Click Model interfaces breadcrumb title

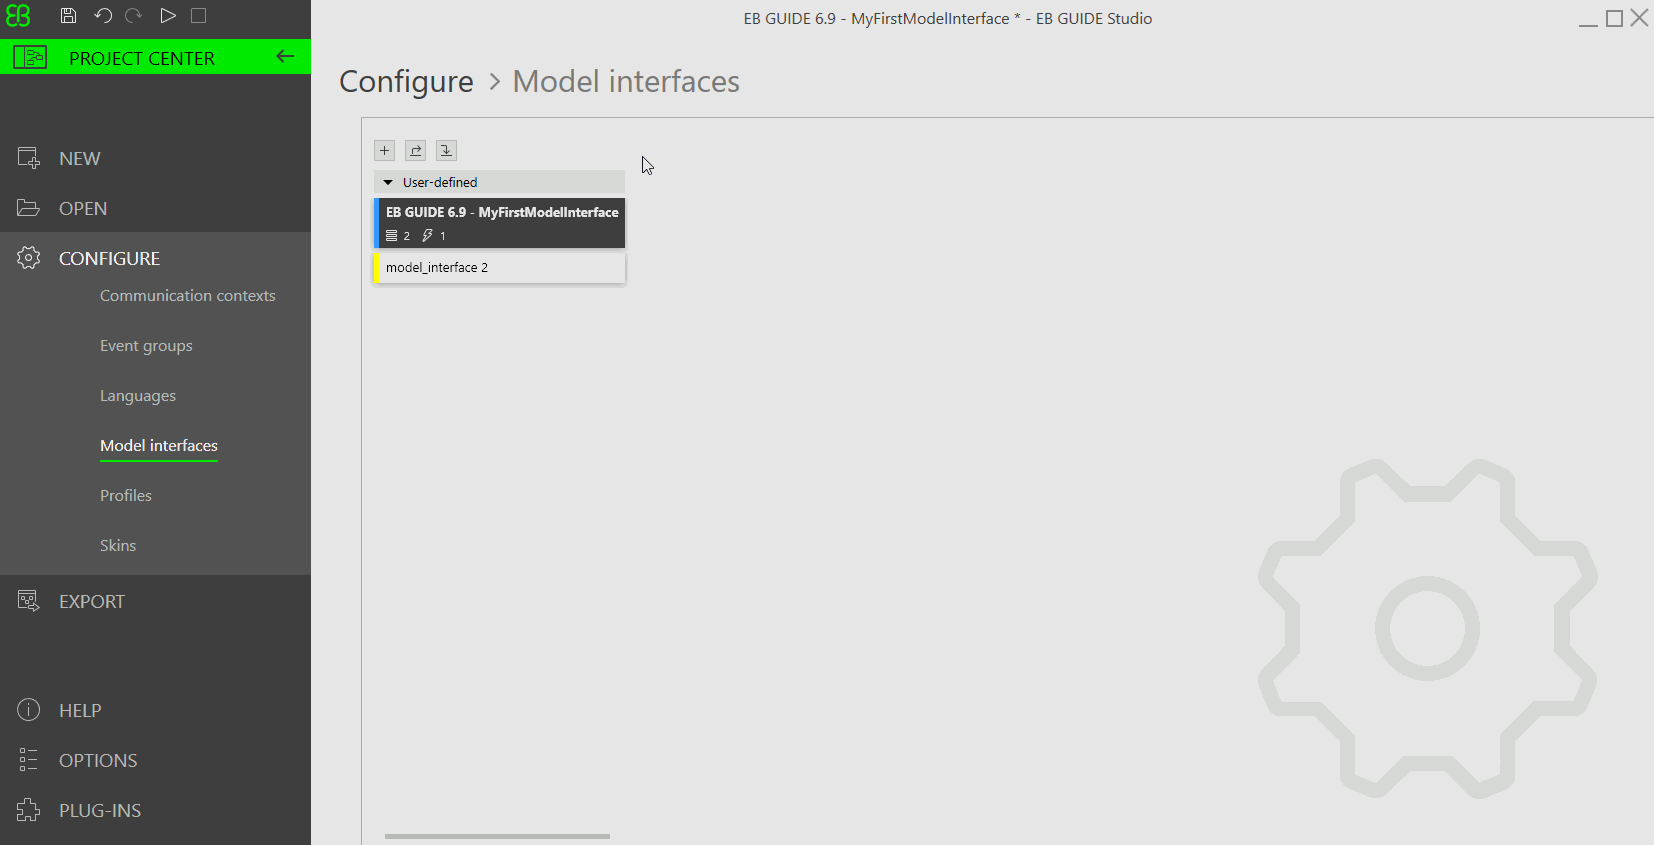point(626,81)
